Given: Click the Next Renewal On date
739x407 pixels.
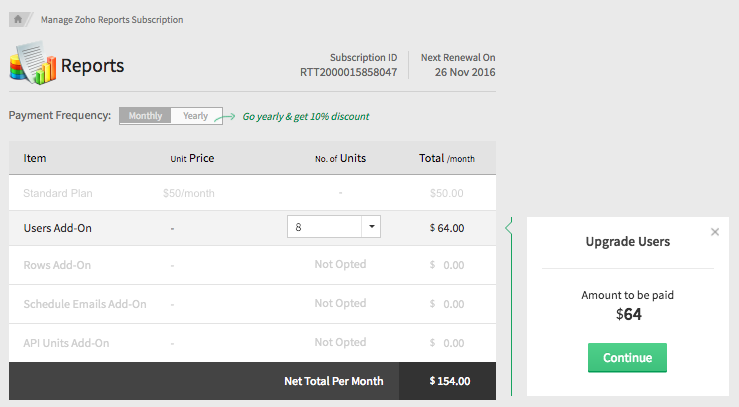Looking at the screenshot, I should [x=465, y=72].
